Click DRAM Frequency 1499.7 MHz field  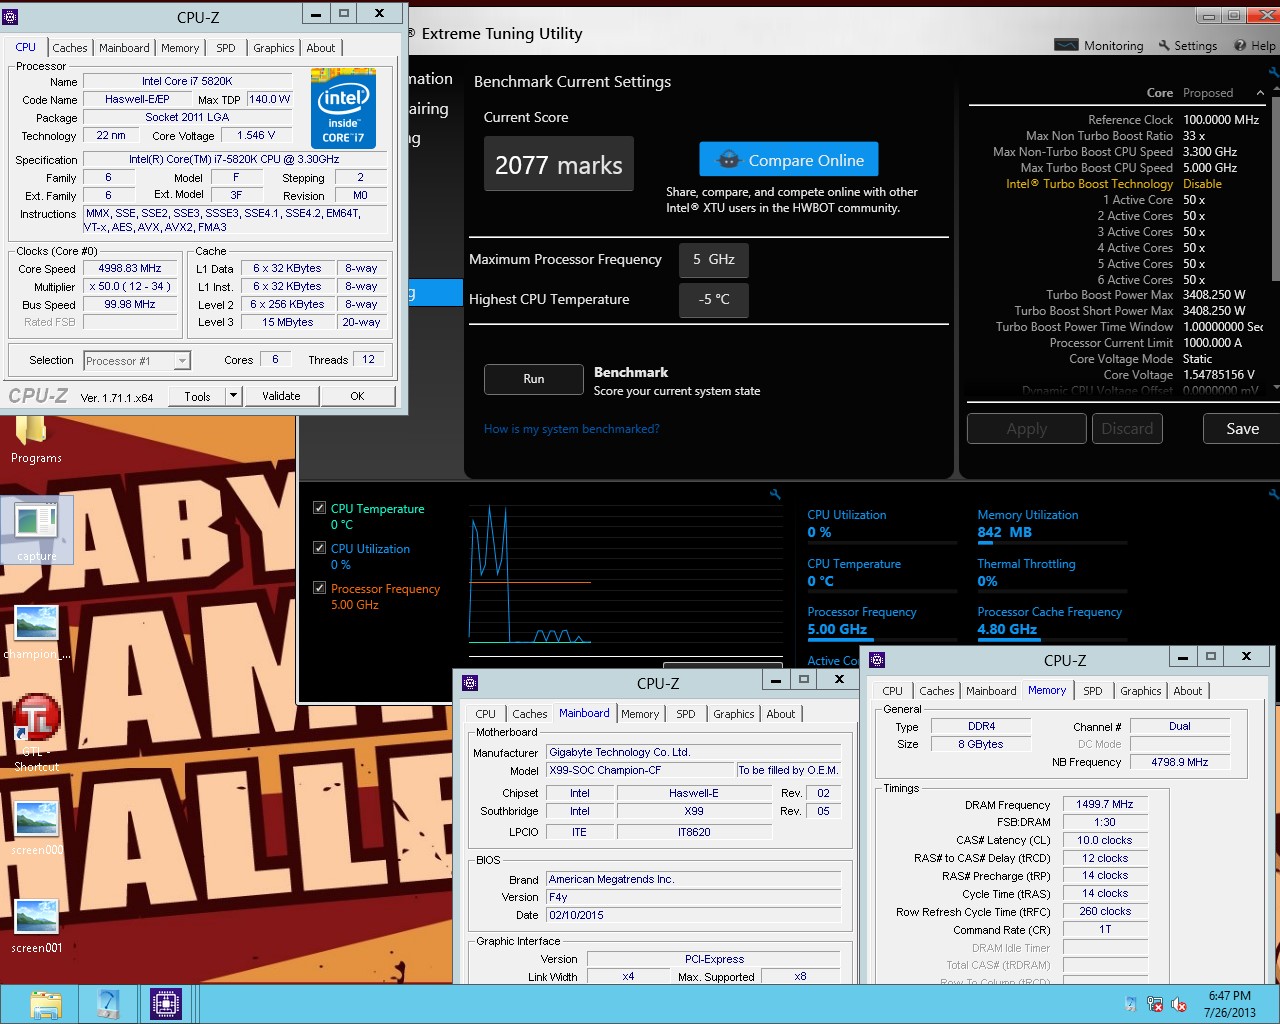pyautogui.click(x=1105, y=804)
